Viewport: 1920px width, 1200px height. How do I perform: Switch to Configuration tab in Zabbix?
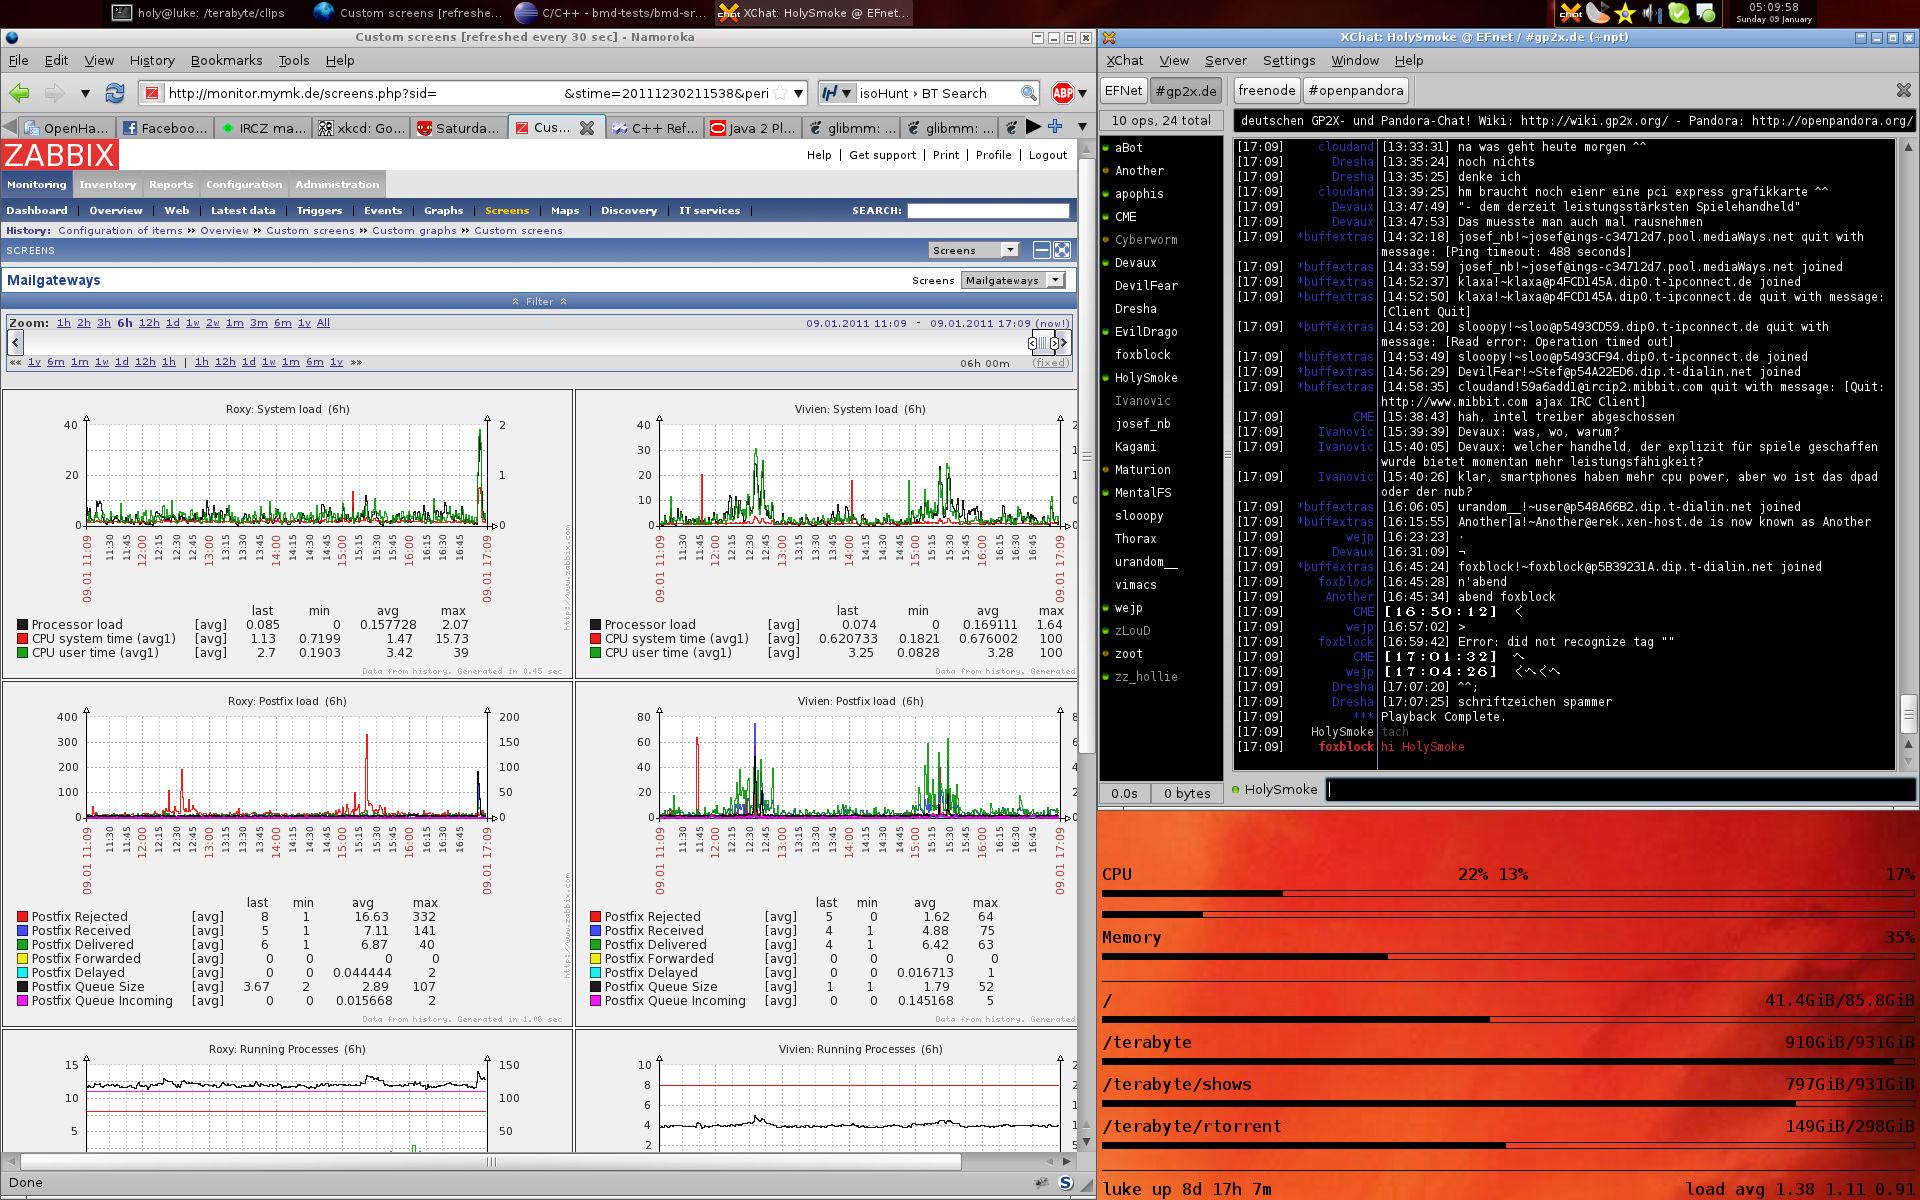coord(244,184)
